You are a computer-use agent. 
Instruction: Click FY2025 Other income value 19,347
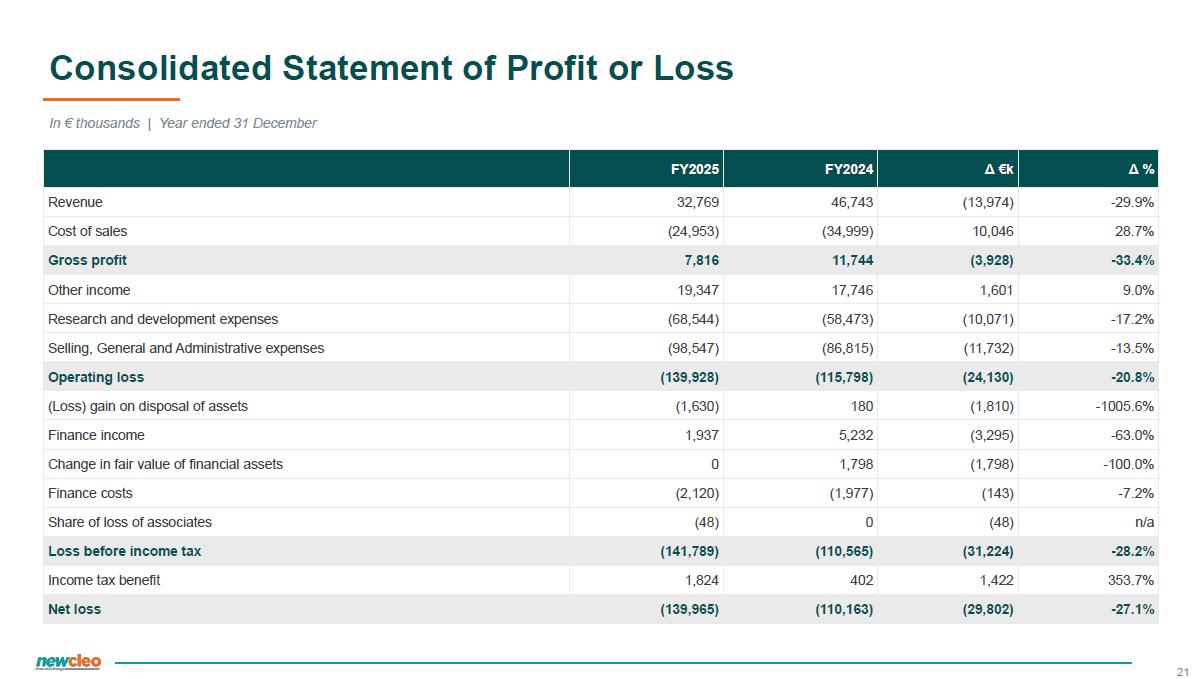pyautogui.click(x=696, y=290)
